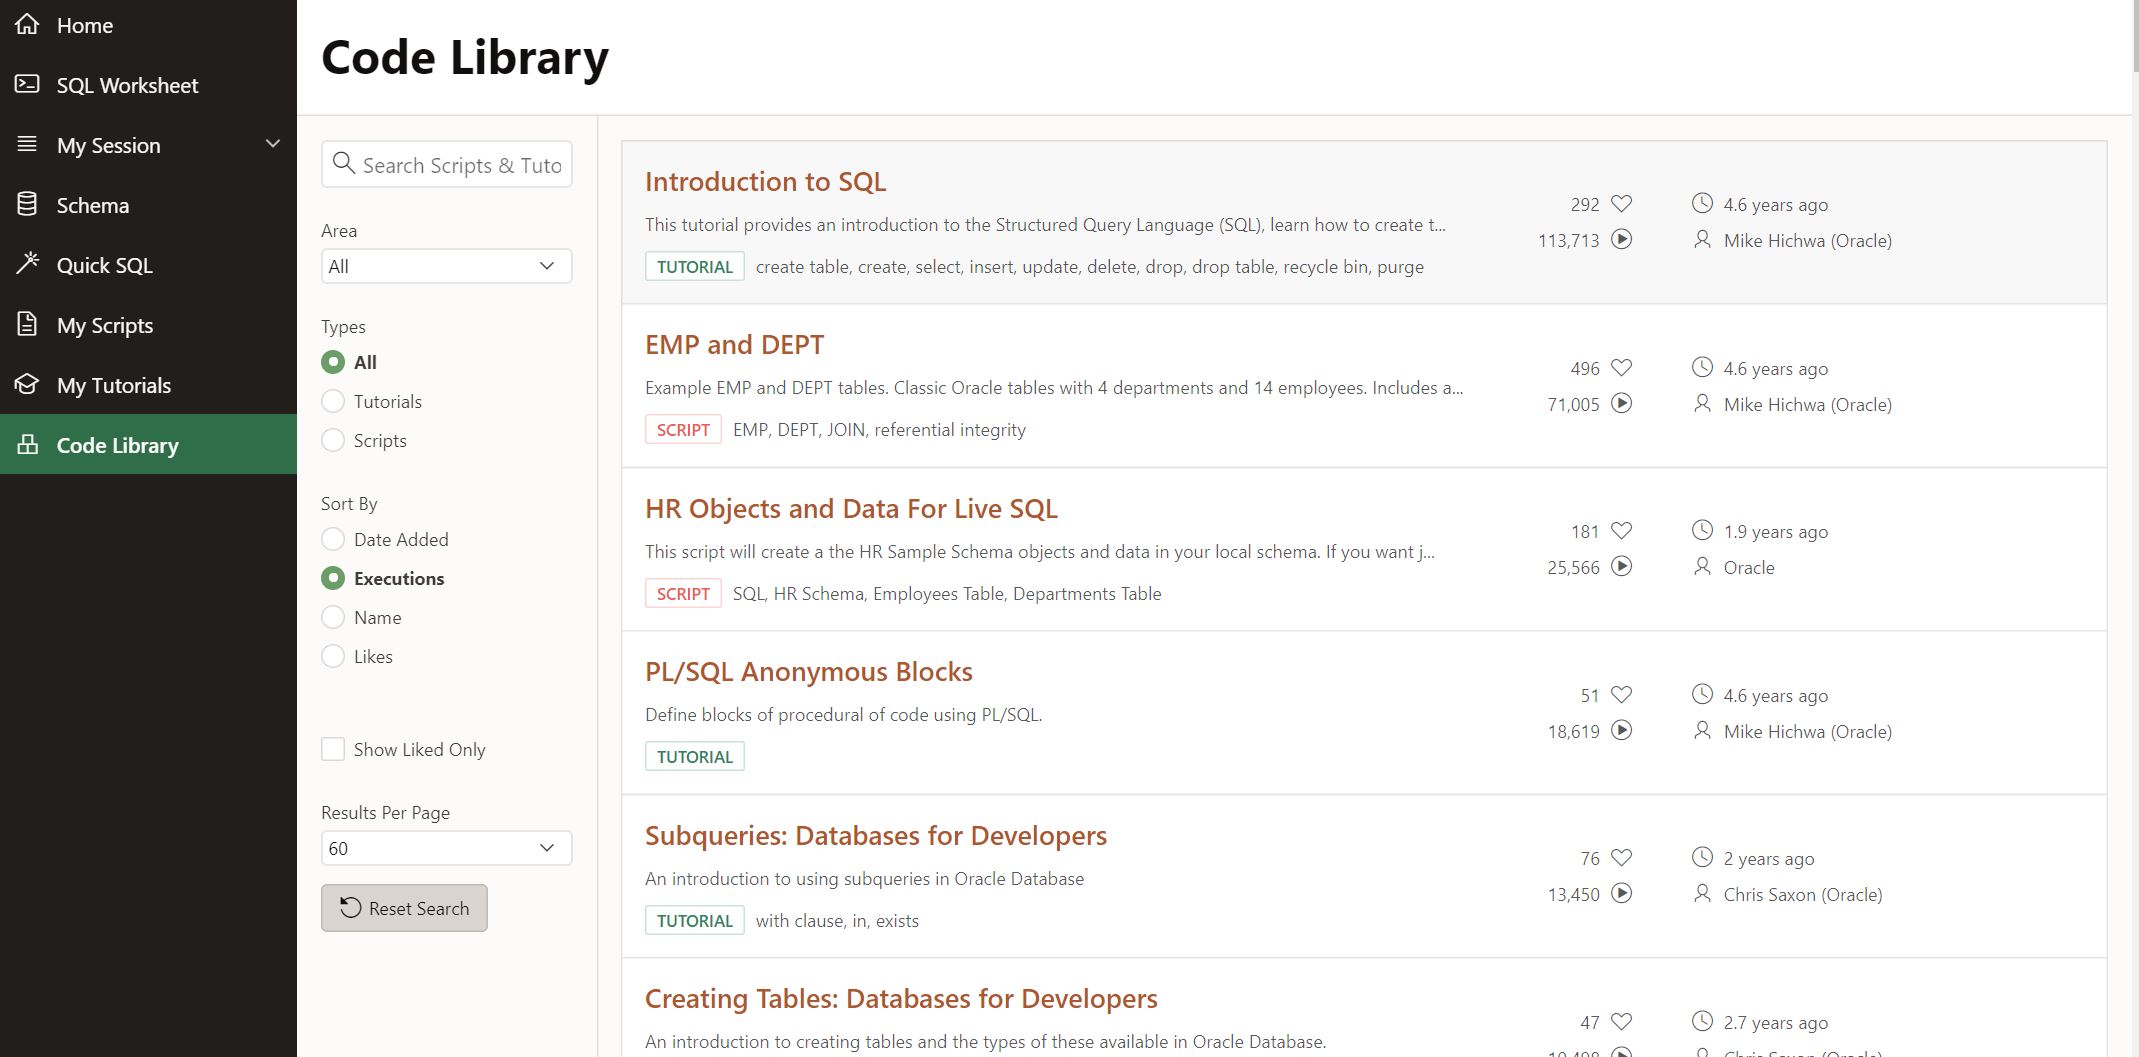The height and width of the screenshot is (1057, 2139).
Task: Click the 'with clause, in, exists' tags
Action: pyautogui.click(x=837, y=921)
